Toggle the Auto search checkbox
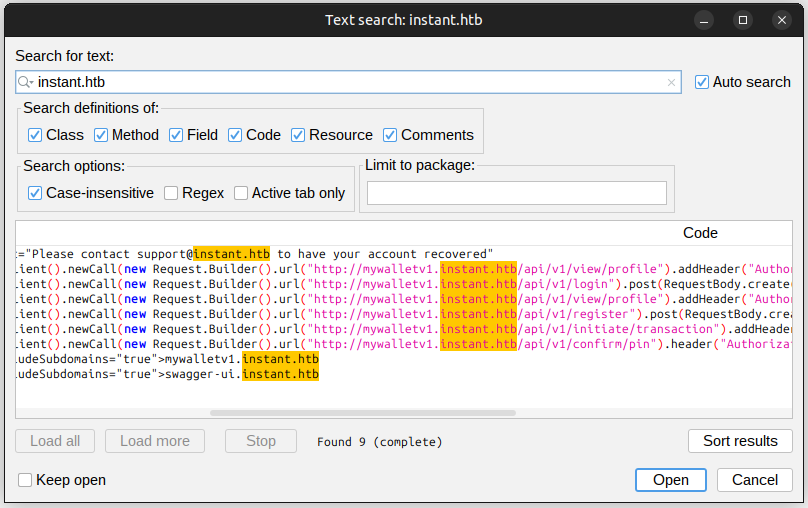808x508 pixels. pyautogui.click(x=702, y=82)
